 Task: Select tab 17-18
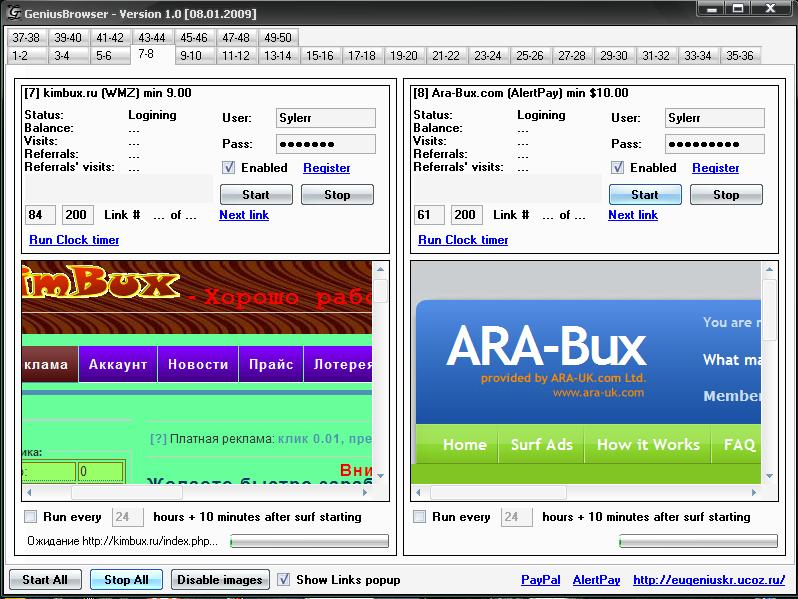click(362, 55)
